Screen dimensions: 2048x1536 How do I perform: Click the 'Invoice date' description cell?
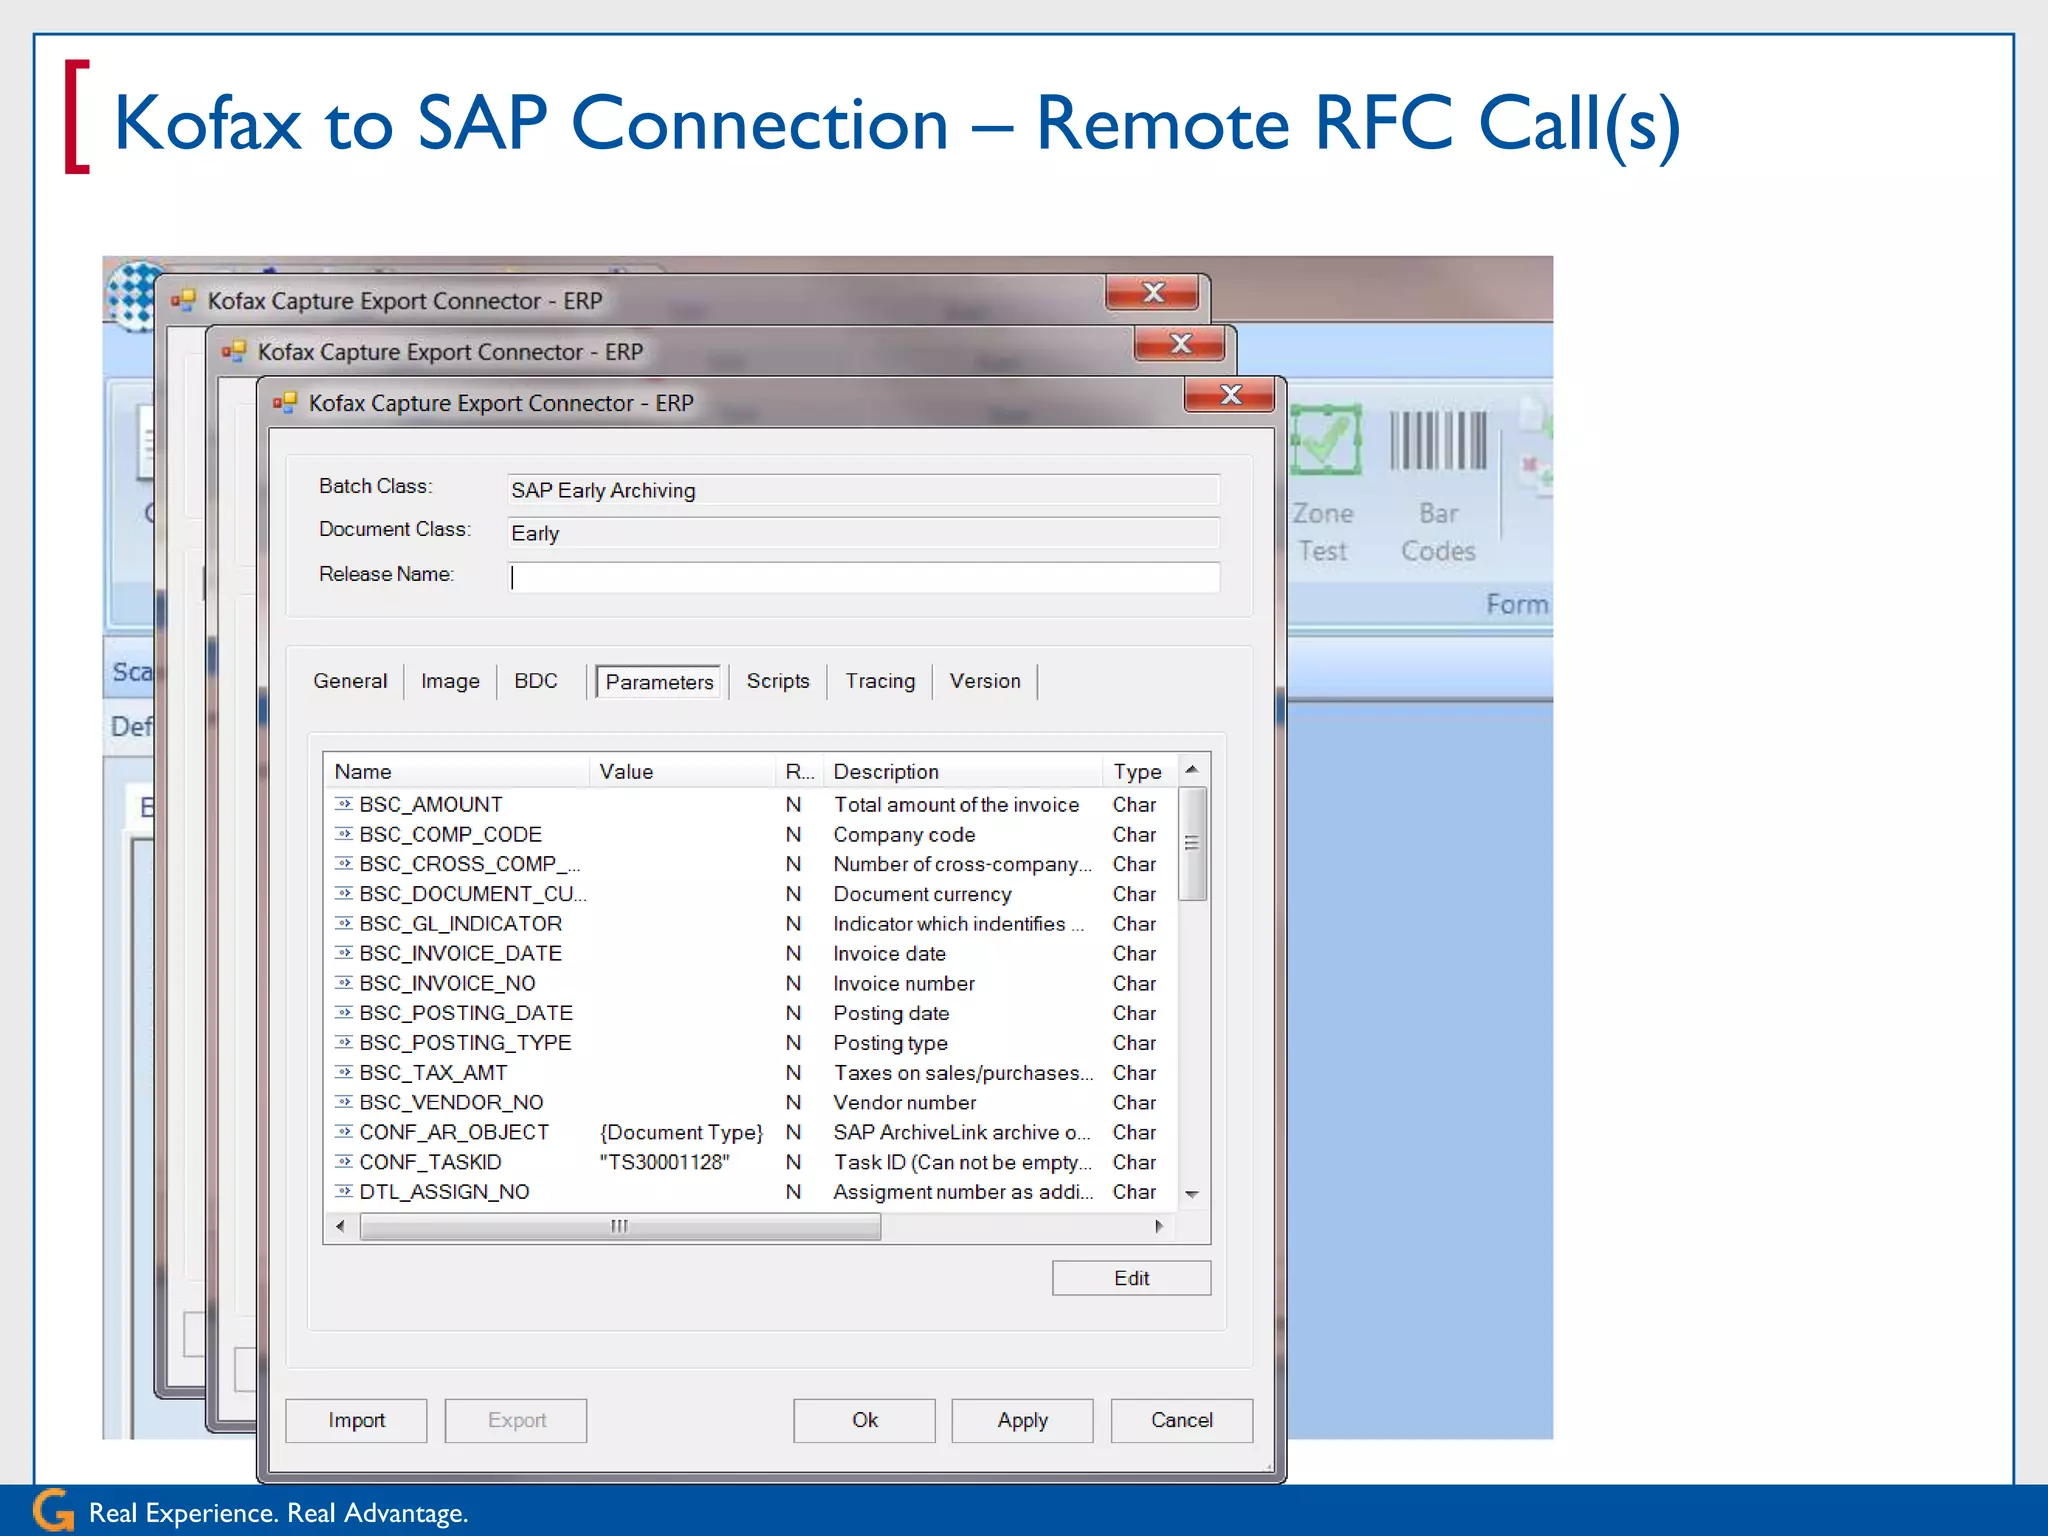[x=890, y=954]
